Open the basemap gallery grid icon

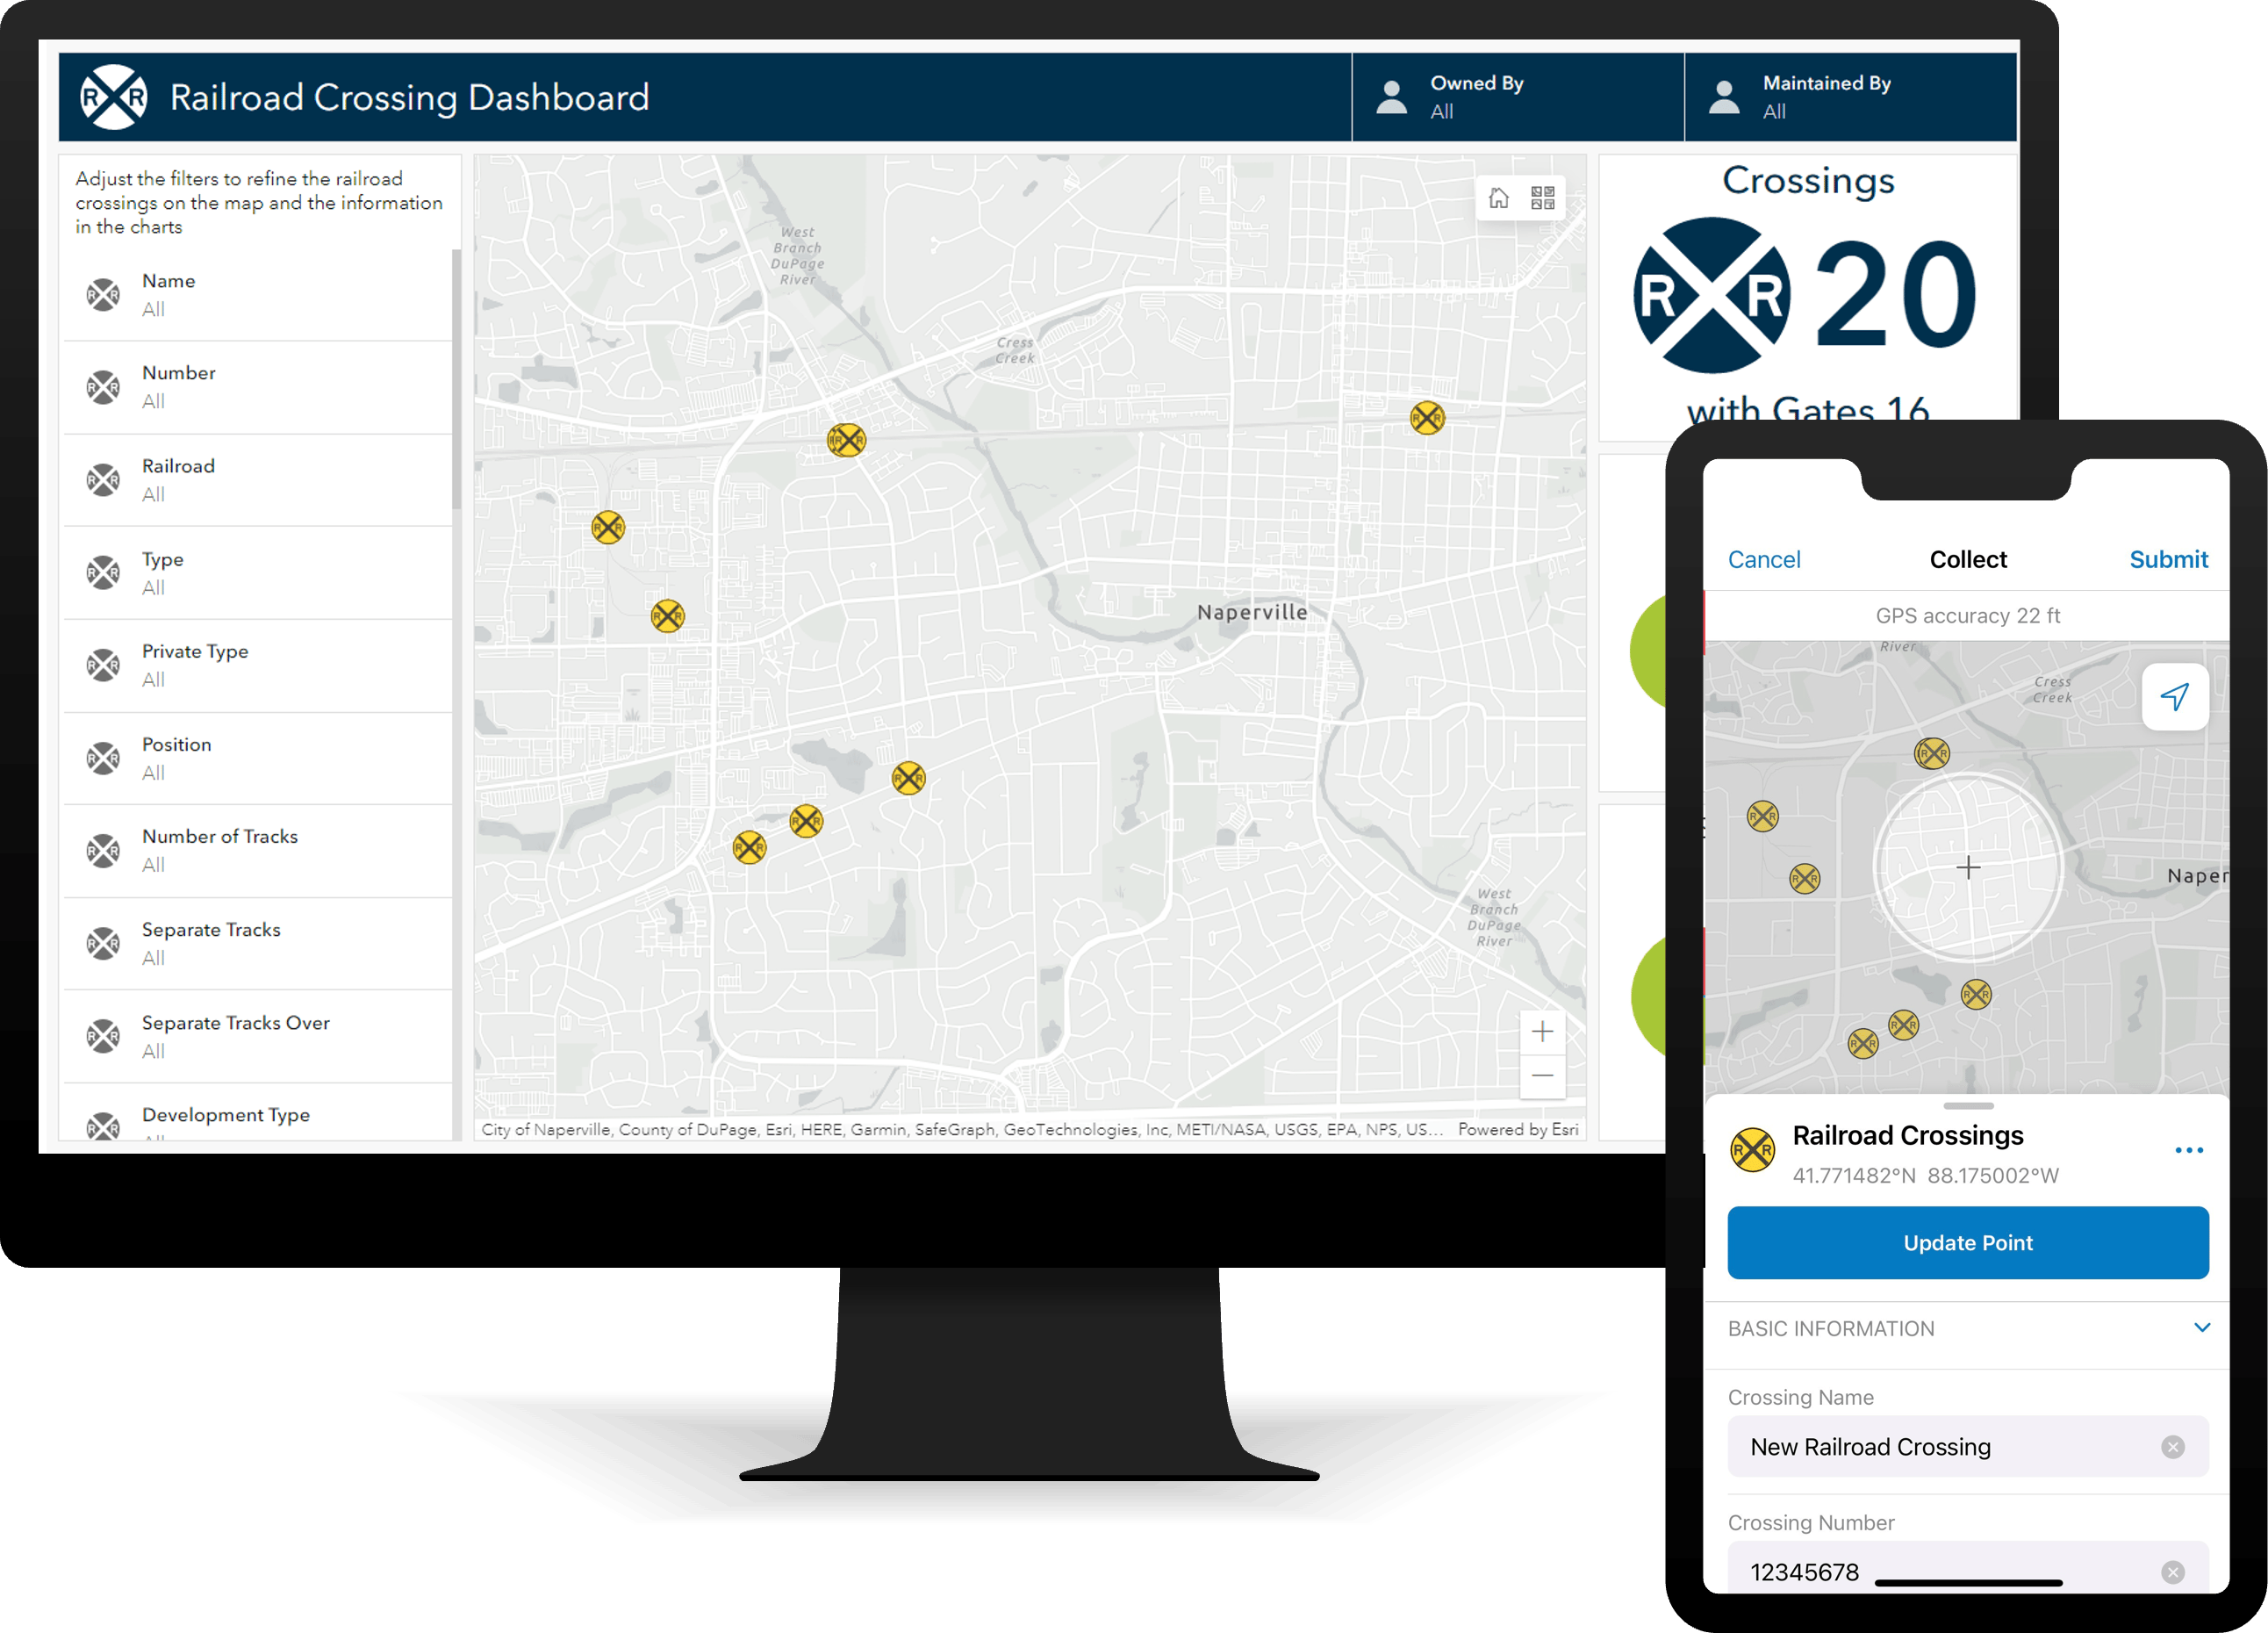pyautogui.click(x=1542, y=198)
